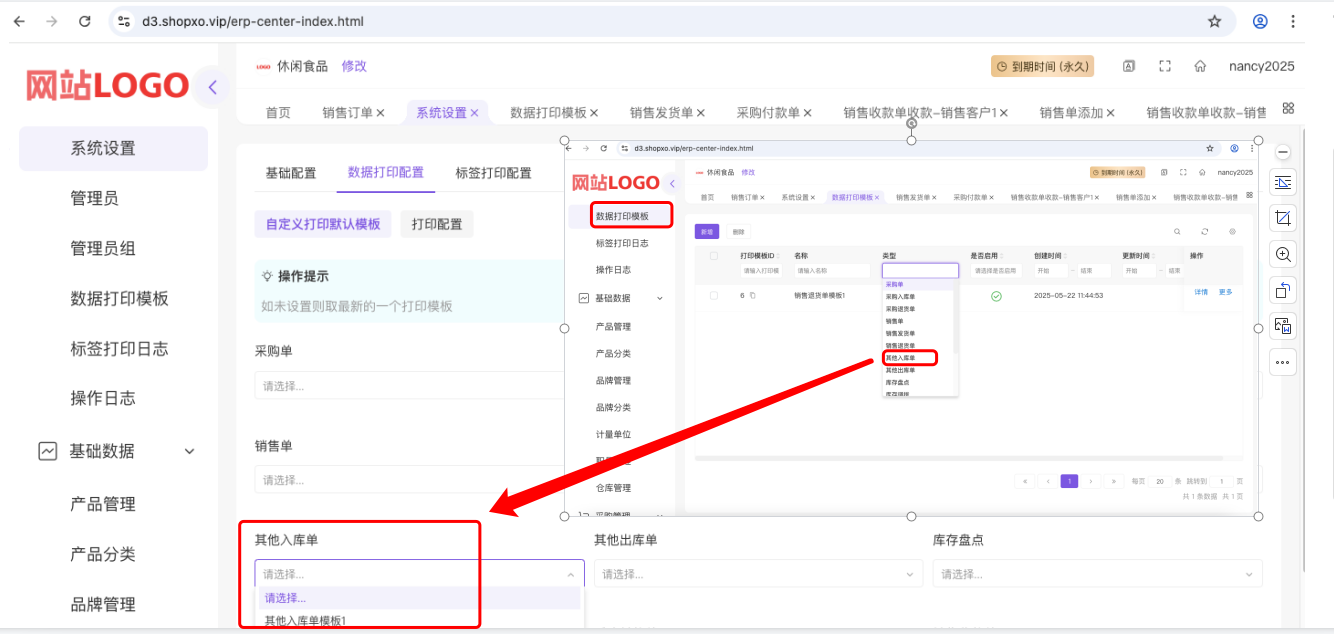Viewport: 1334px width, 634px height.
Task: Close the 销售发货单 tab
Action: point(700,113)
